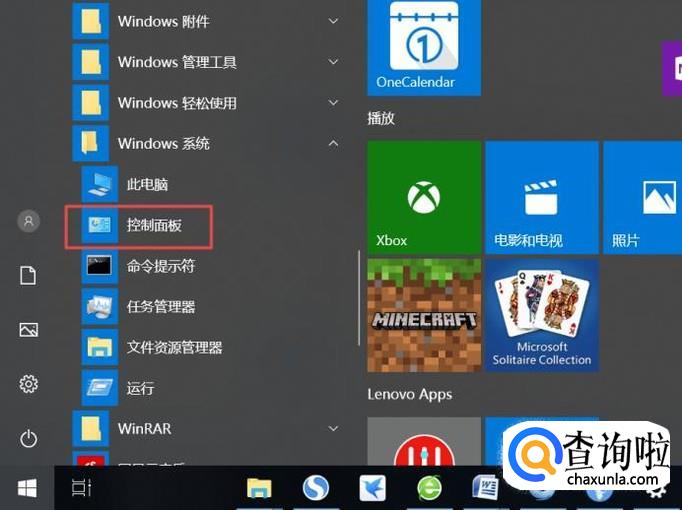Open Microsoft Word from the taskbar

click(485, 488)
